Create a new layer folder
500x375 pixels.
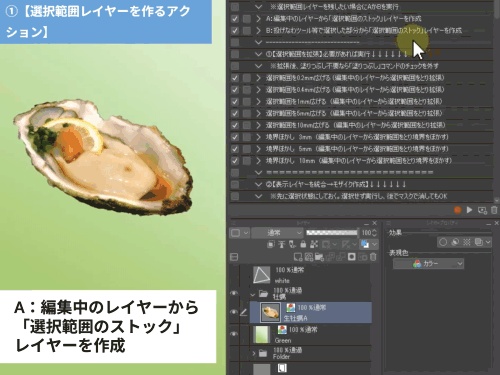pos(319,257)
